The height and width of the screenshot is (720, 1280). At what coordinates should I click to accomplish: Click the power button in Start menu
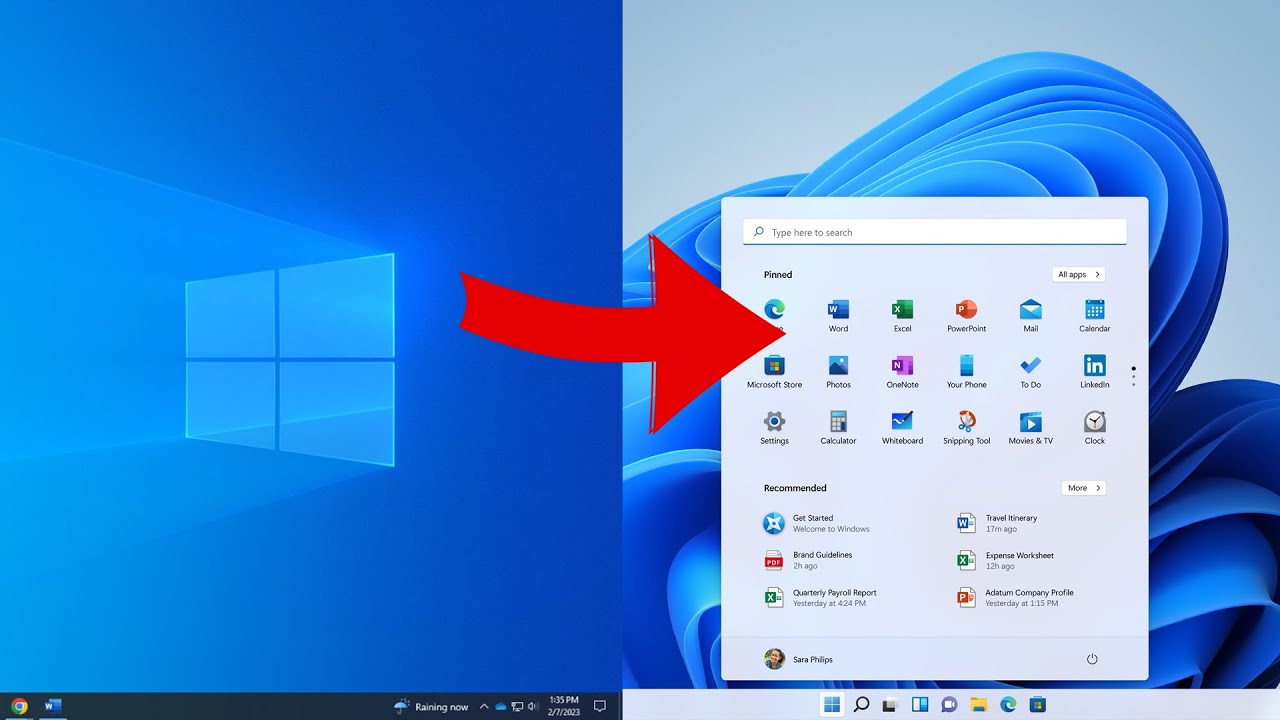pyautogui.click(x=1092, y=659)
